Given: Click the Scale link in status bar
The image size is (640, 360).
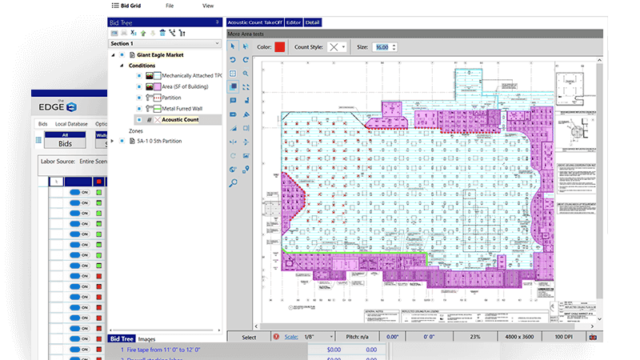Looking at the screenshot, I should (291, 337).
